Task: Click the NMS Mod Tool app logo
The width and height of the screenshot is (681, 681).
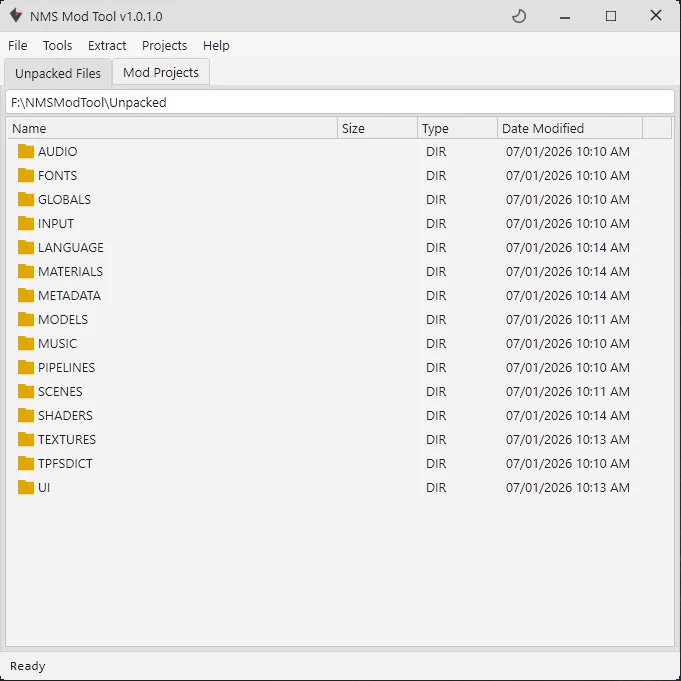Action: tap(16, 16)
